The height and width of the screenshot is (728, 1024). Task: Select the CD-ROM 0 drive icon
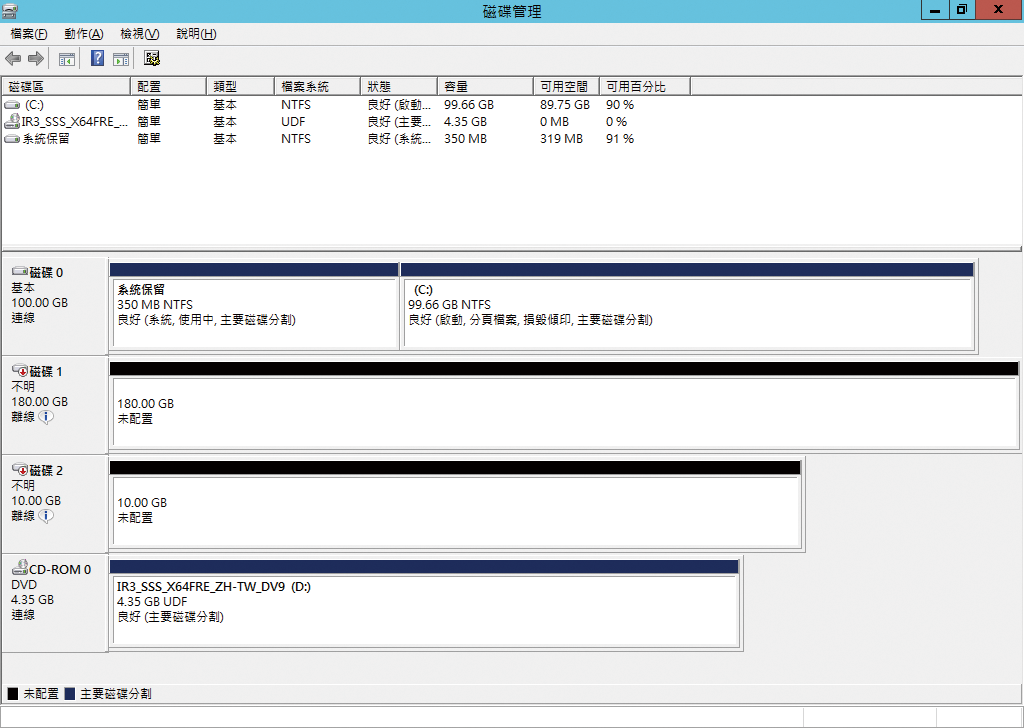19,569
